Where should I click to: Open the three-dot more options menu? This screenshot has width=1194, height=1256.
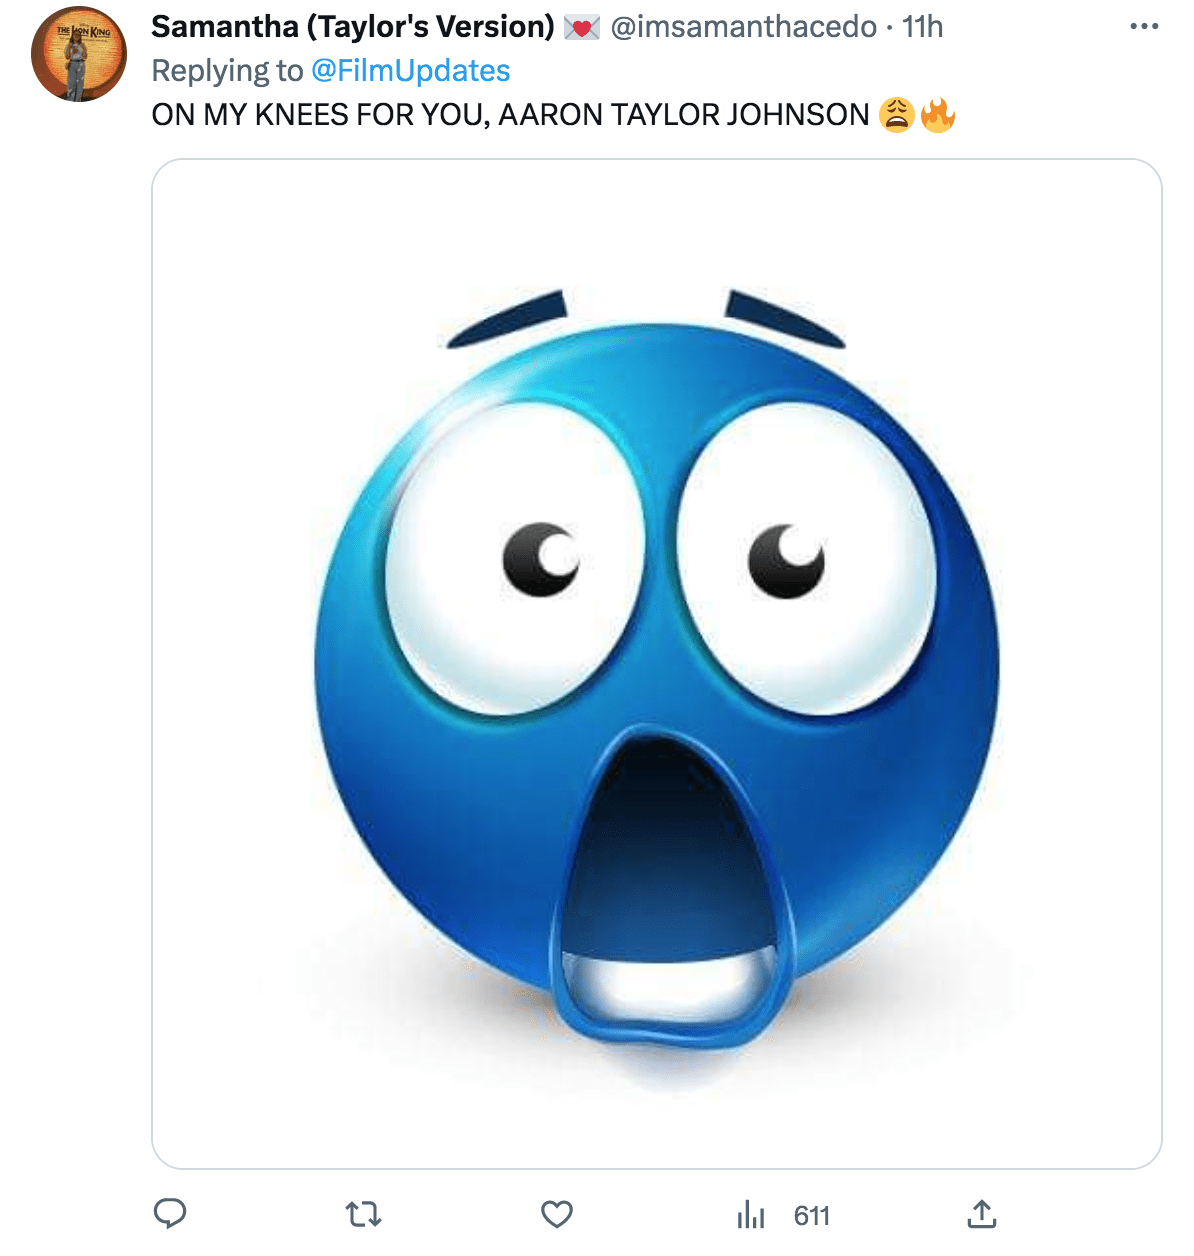pos(1144,26)
